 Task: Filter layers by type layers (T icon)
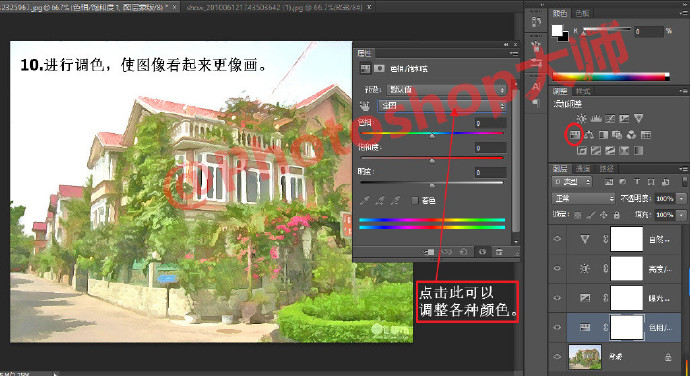(637, 181)
